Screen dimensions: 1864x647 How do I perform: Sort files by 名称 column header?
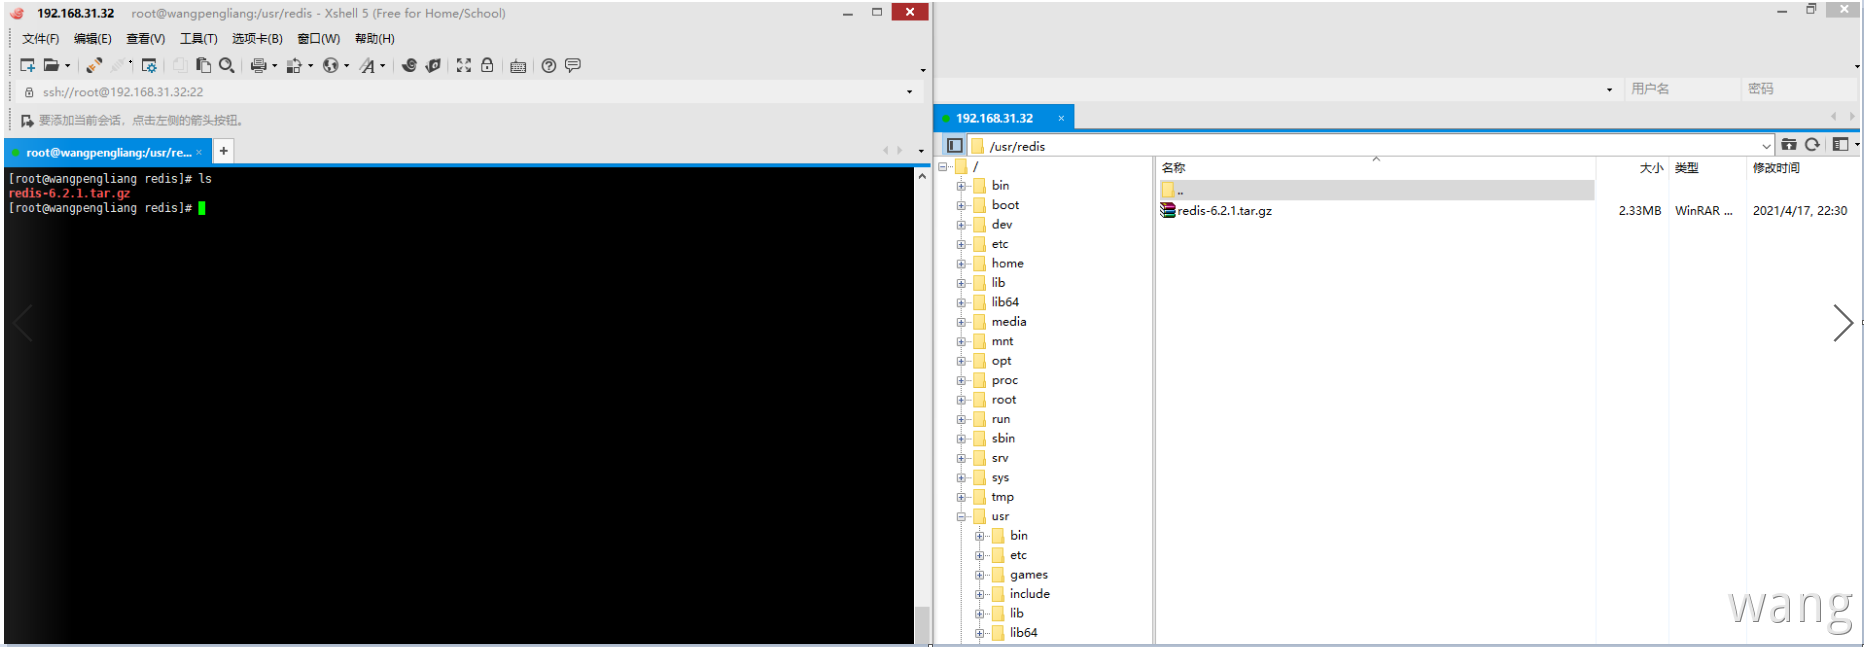1174,168
